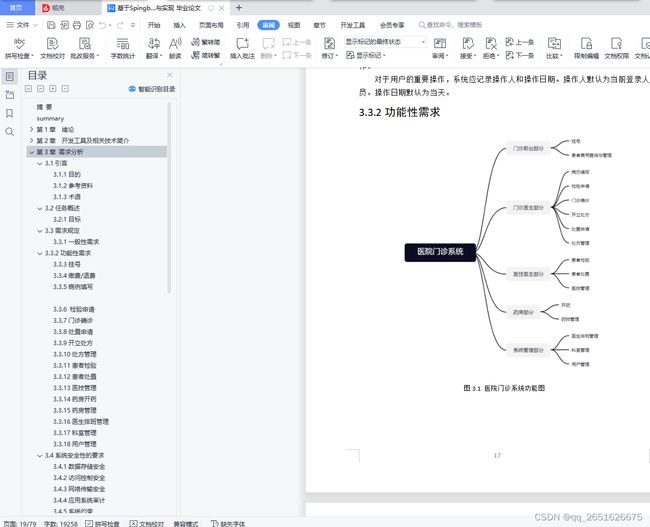The image size is (650, 527).
Task: Click the Print Preview icon
Action: point(90,25)
